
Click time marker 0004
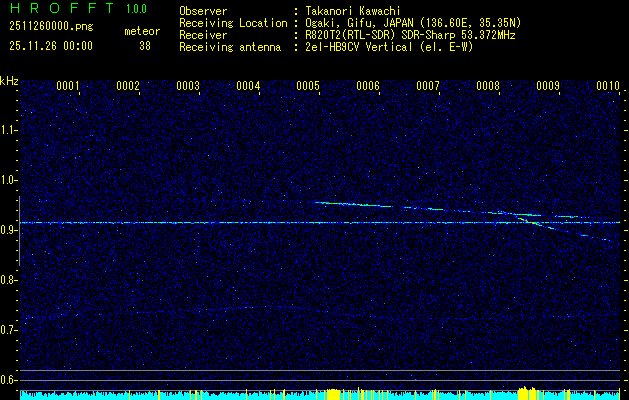(x=248, y=85)
